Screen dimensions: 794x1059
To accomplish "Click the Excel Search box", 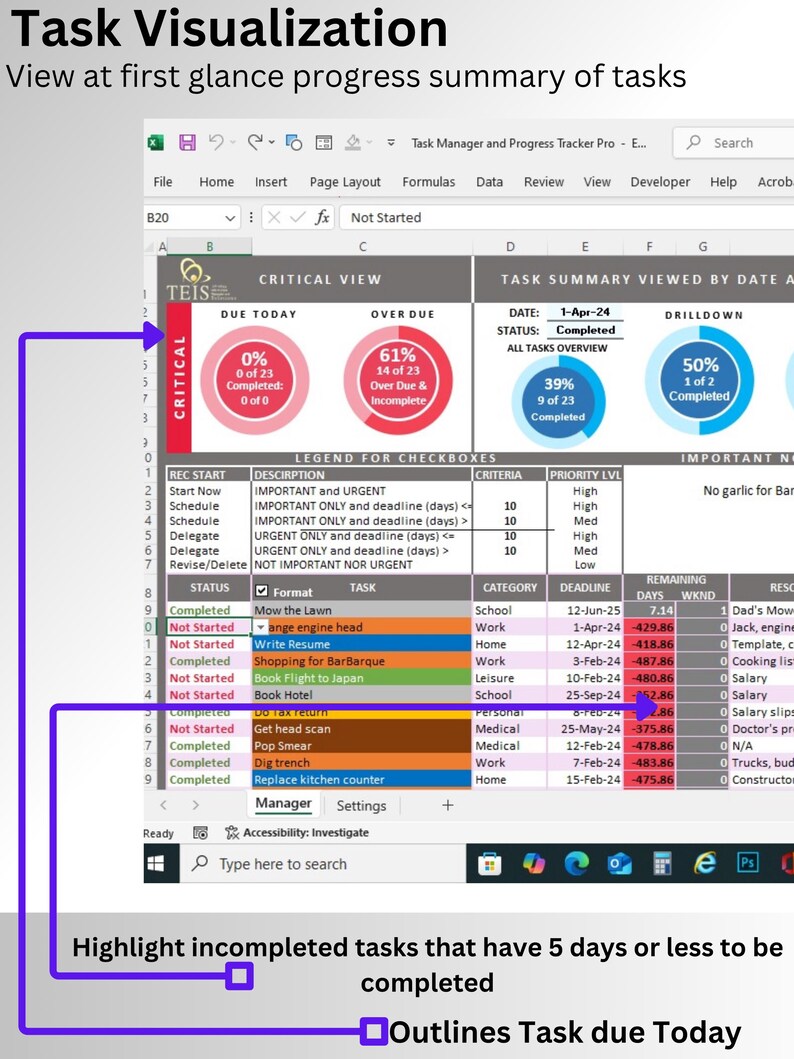I will pos(735,143).
